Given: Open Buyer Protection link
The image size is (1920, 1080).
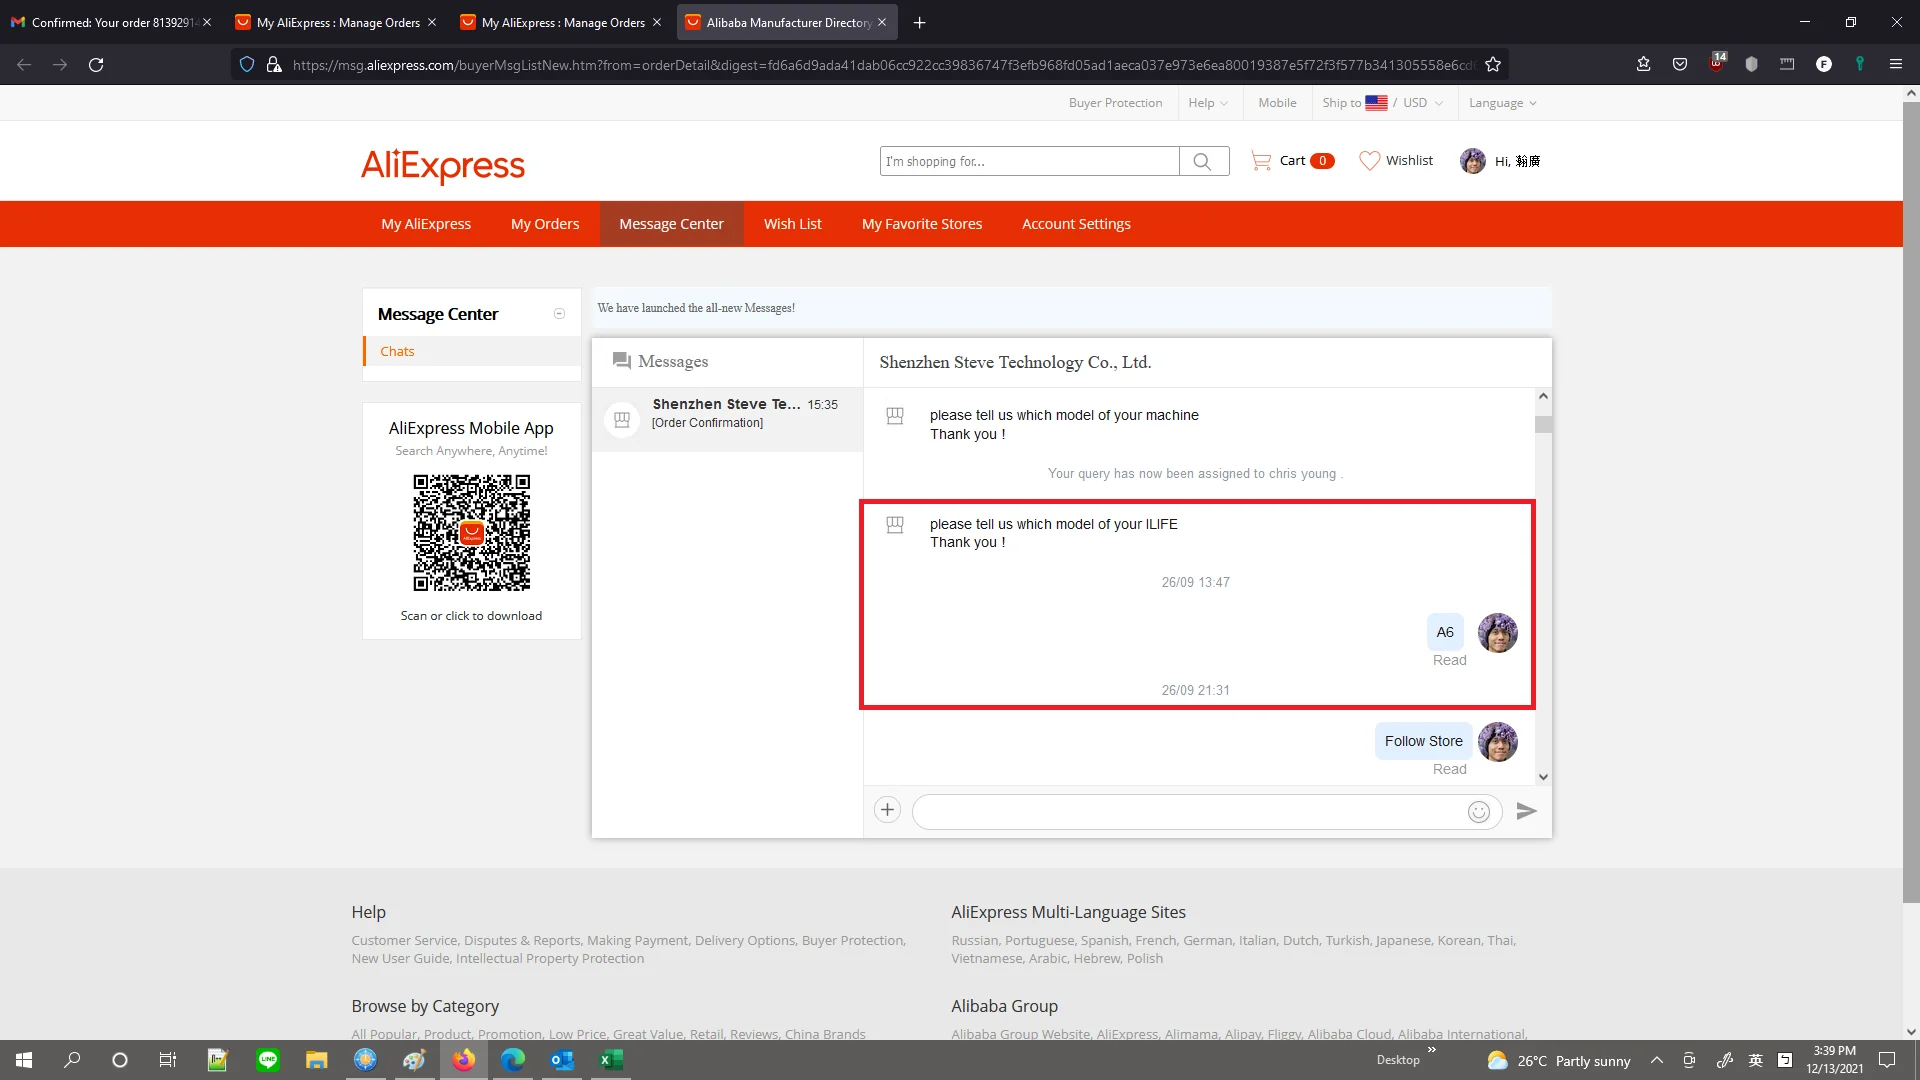Looking at the screenshot, I should click(1115, 103).
